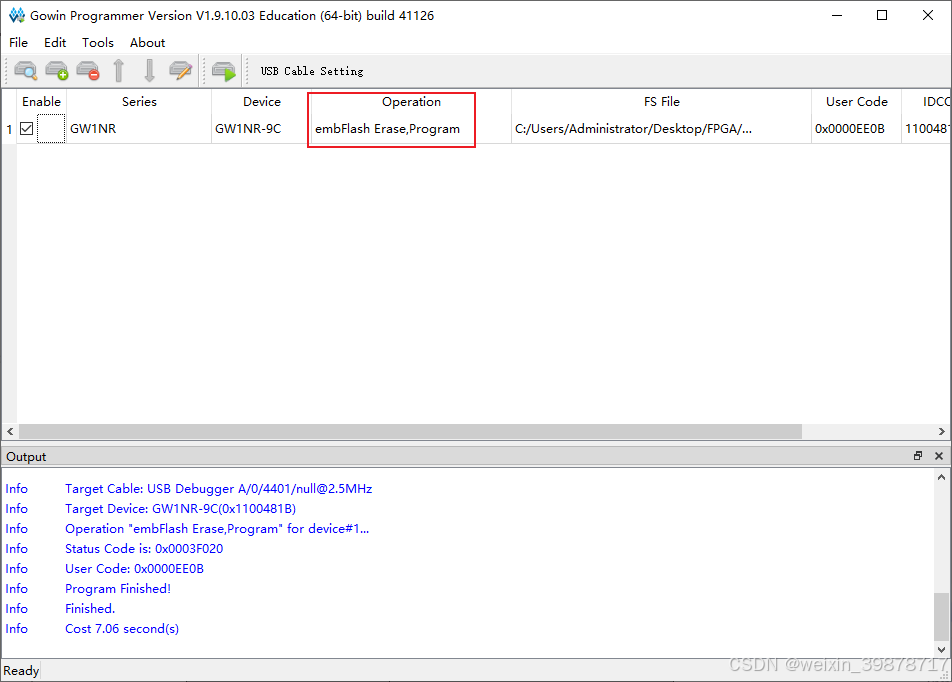Click the Output panel vertical scrollbar thumb
This screenshot has width=952, height=682.
coord(941,616)
